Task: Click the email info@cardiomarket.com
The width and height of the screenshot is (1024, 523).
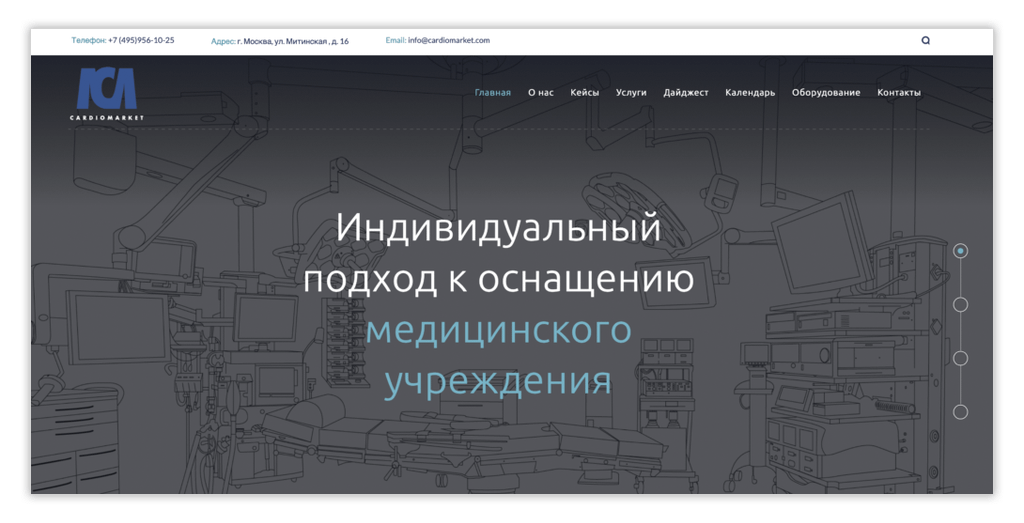Action: click(x=449, y=40)
